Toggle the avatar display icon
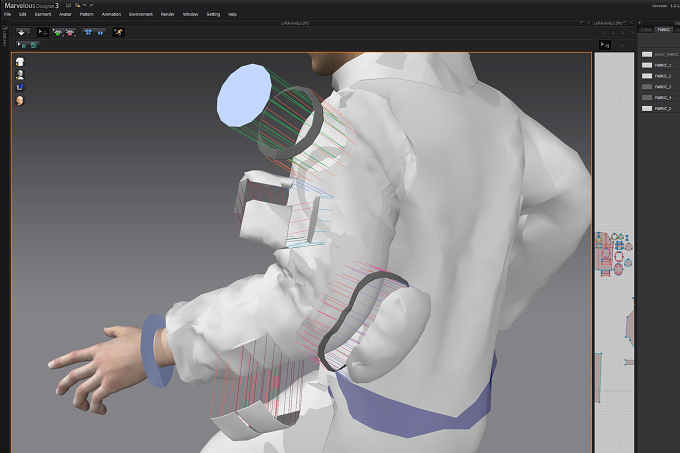 (20, 75)
